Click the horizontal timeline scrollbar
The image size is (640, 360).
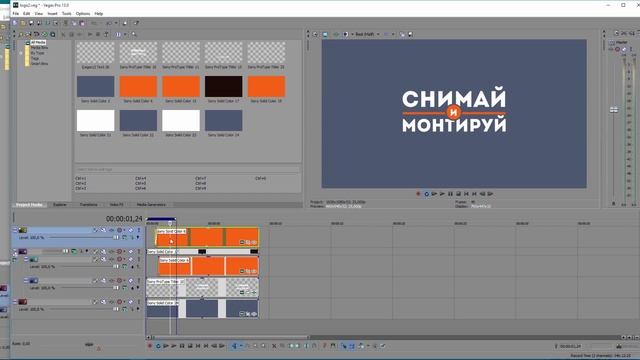tap(231, 338)
